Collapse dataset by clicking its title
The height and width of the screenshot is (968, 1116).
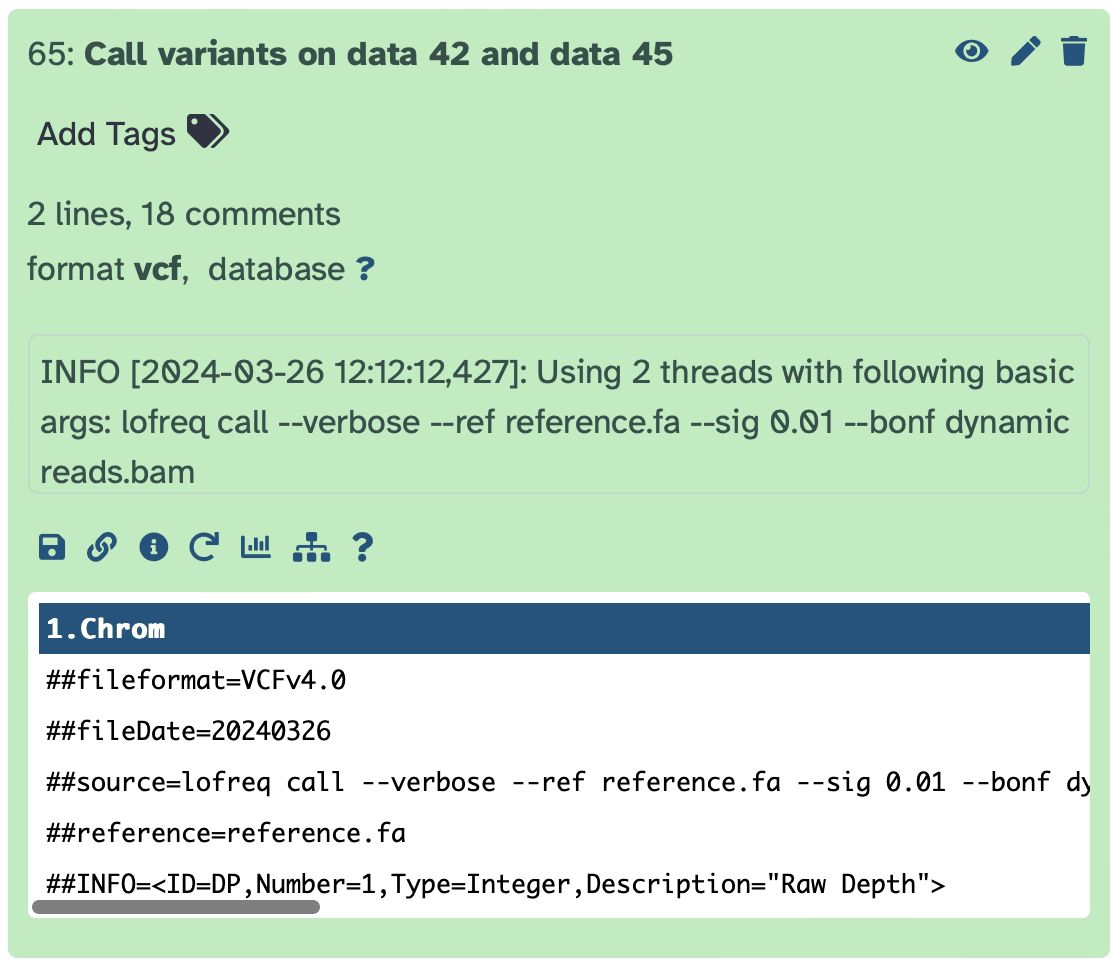pos(378,54)
